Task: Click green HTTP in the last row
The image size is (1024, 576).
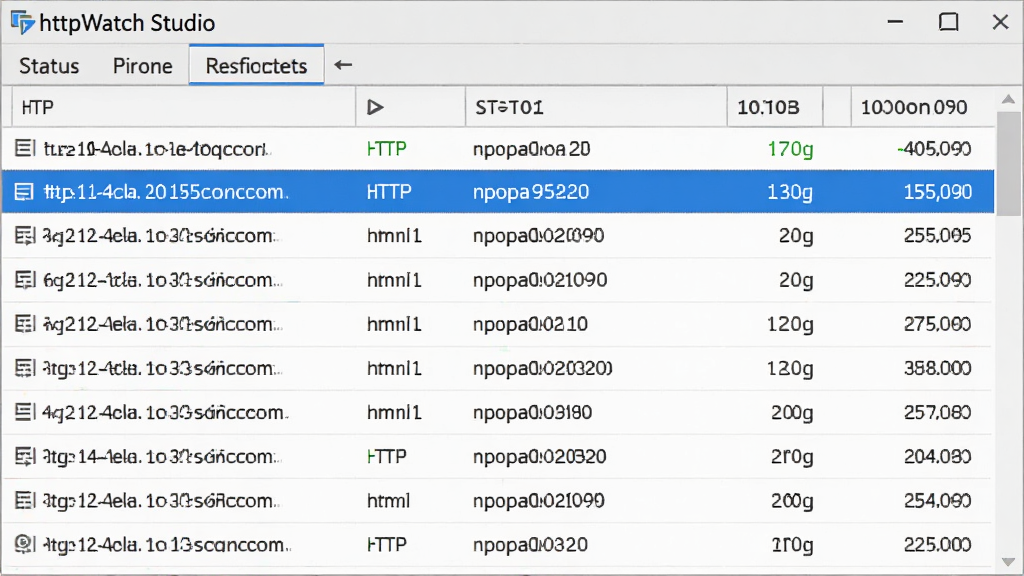Action: (x=387, y=545)
